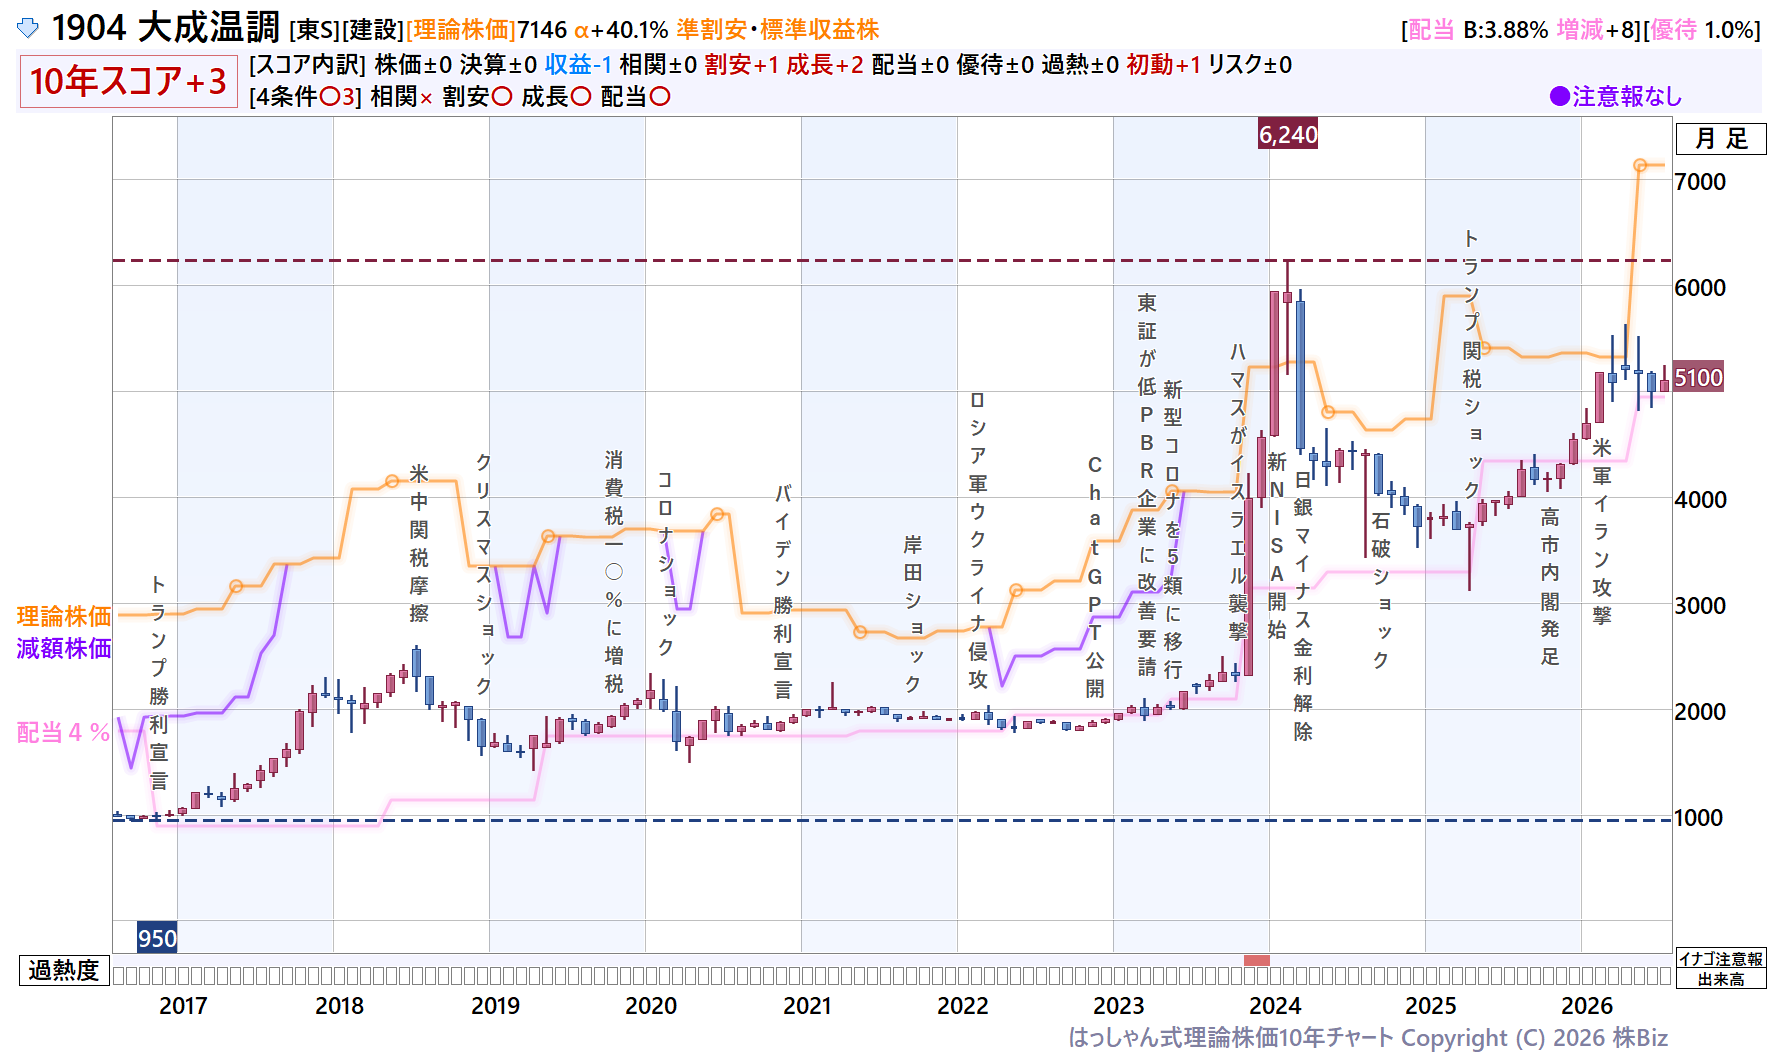Click the 収益-1 score item
Viewport: 1780px width, 1054px height.
pyautogui.click(x=578, y=65)
